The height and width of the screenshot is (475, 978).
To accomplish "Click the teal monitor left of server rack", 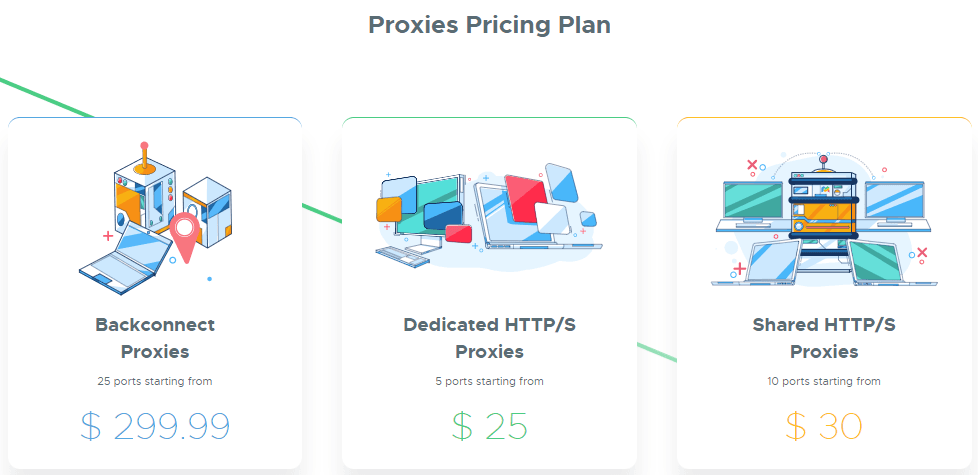I will (752, 201).
